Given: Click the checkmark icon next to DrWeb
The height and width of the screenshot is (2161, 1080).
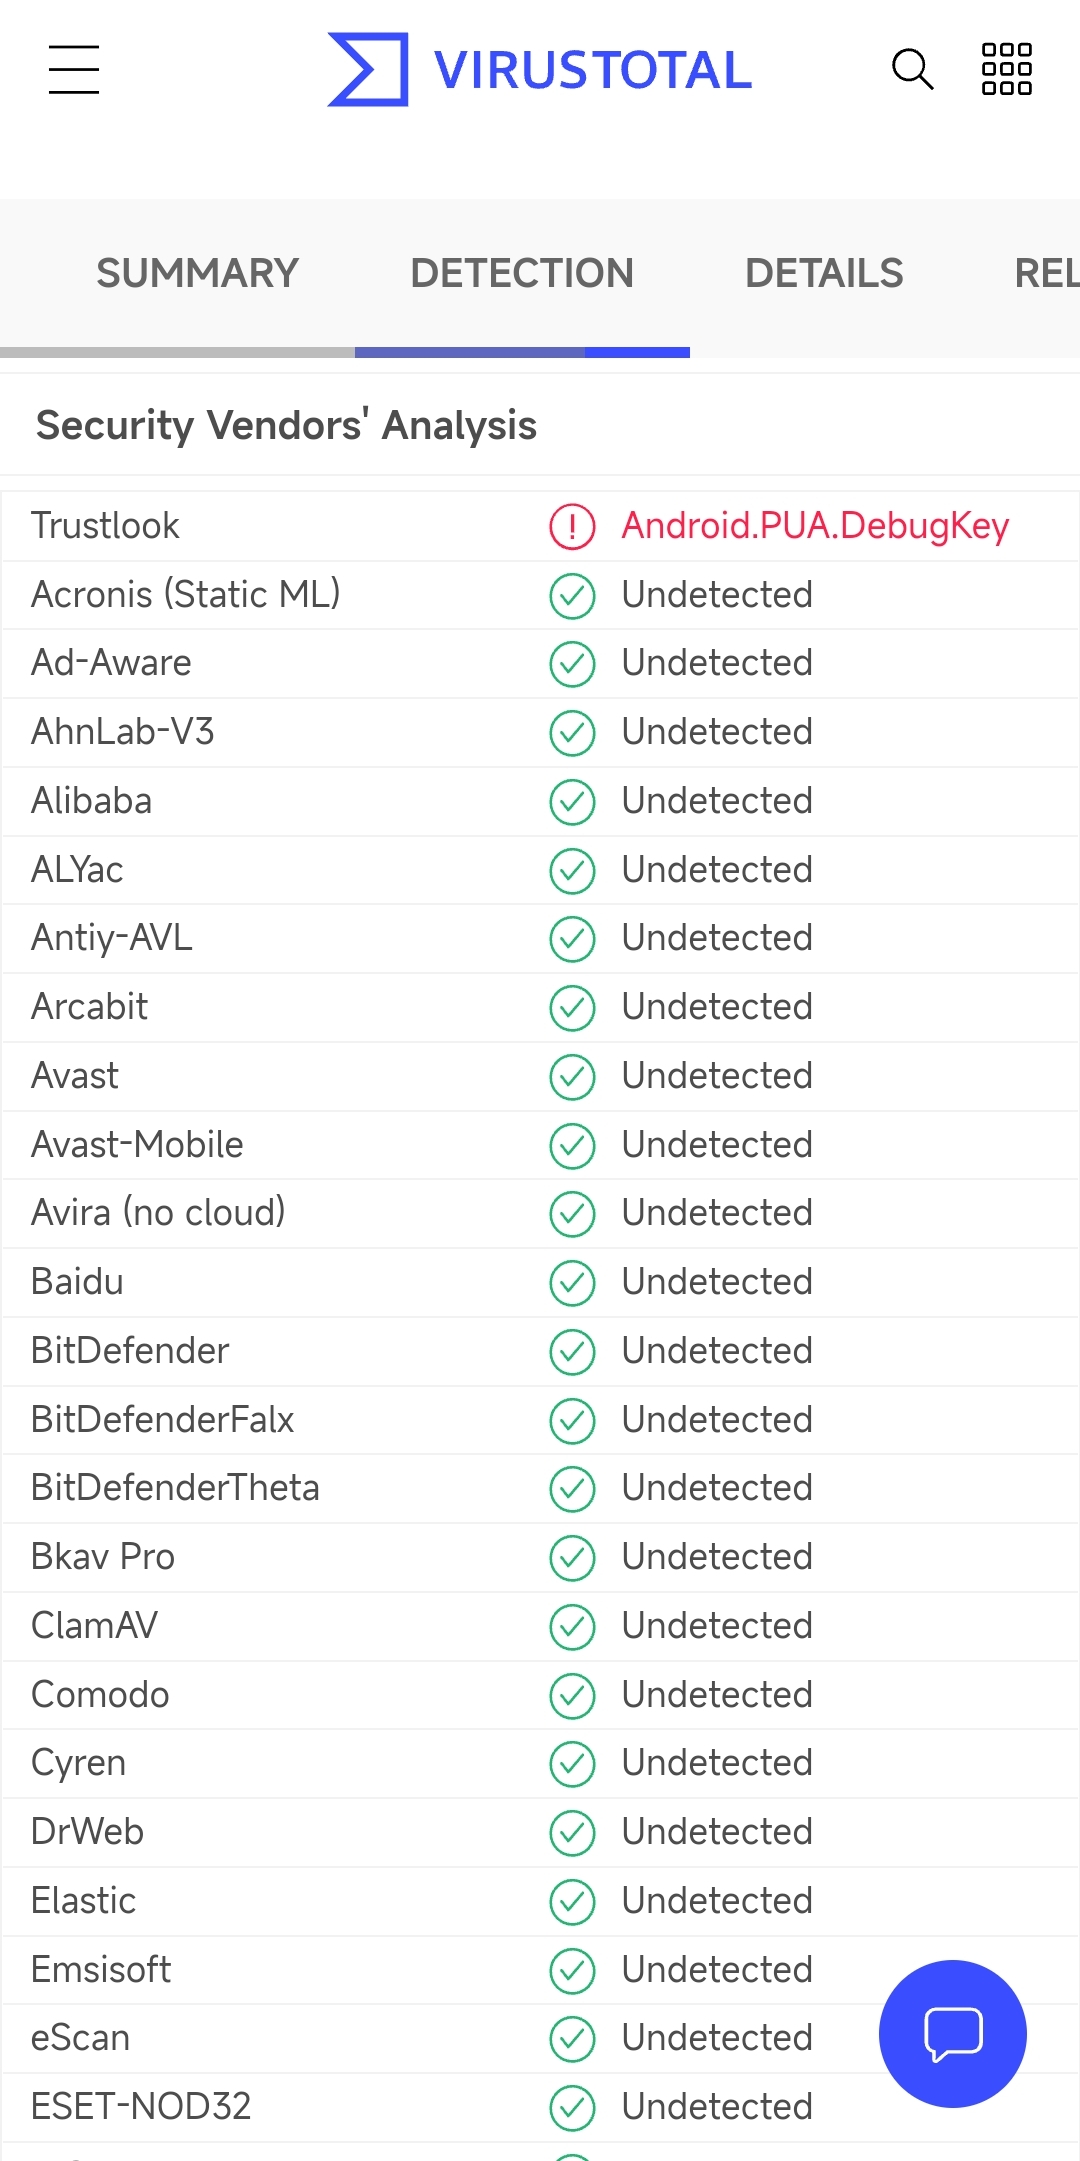Looking at the screenshot, I should click(x=572, y=1832).
